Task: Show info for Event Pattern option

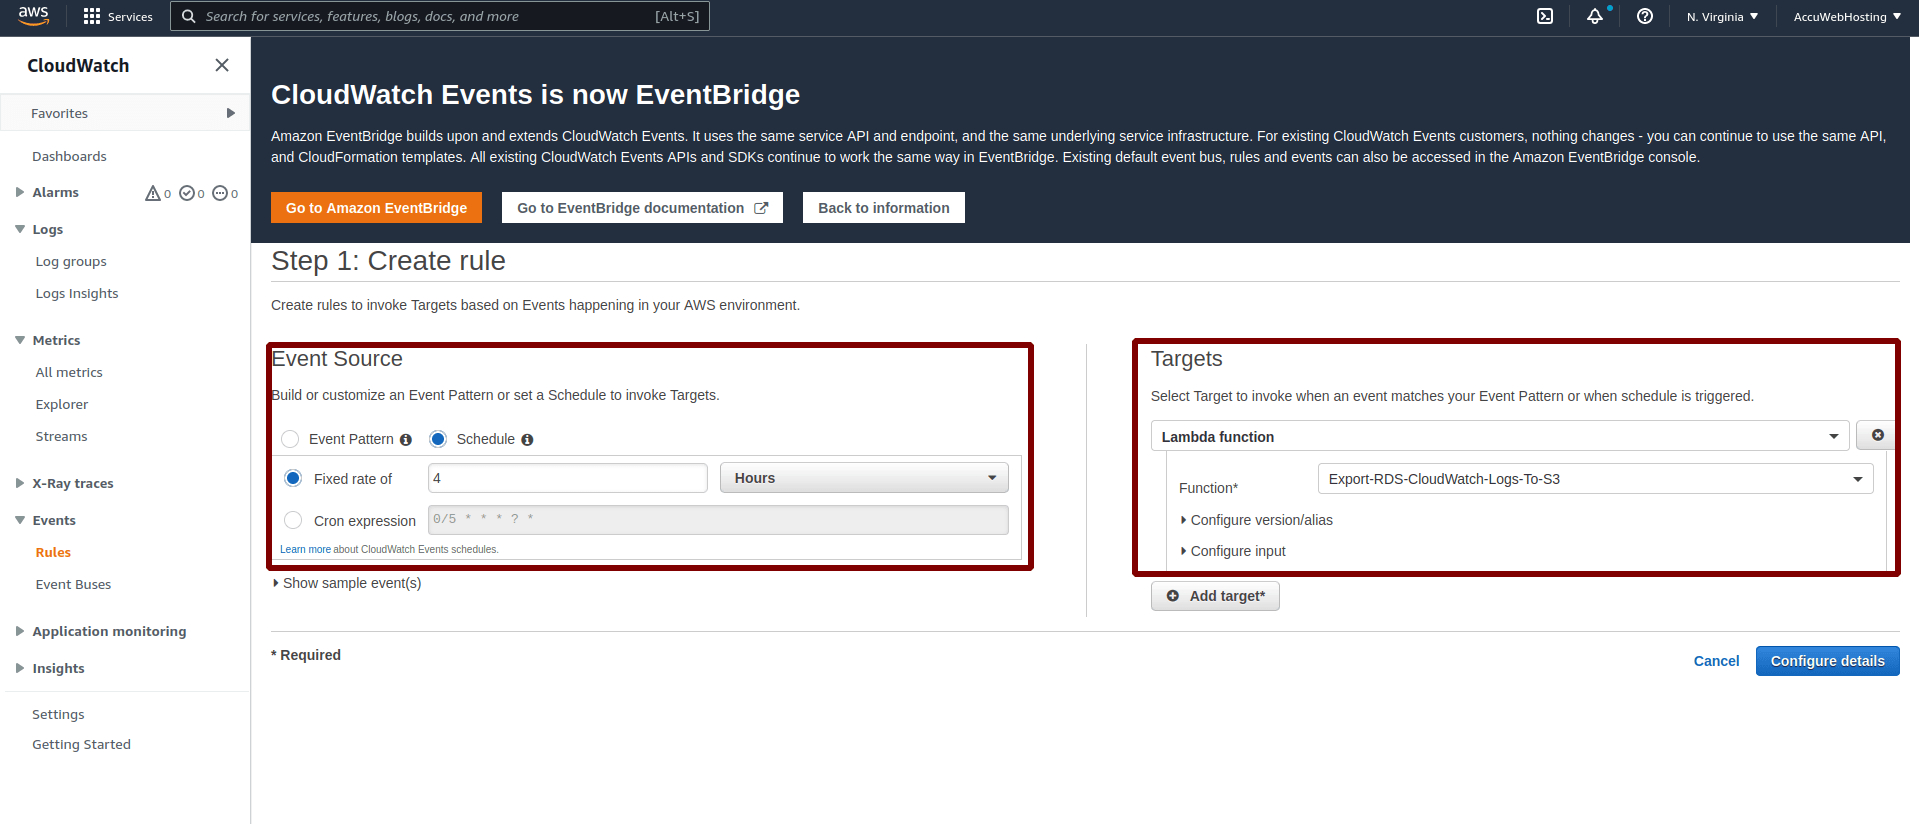Action: coord(406,440)
